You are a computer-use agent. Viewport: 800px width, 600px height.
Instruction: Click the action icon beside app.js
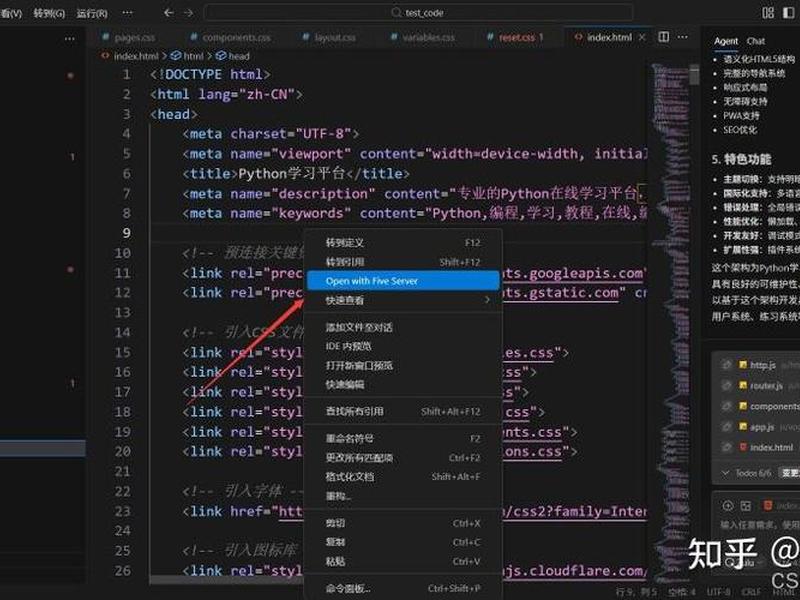(x=727, y=427)
